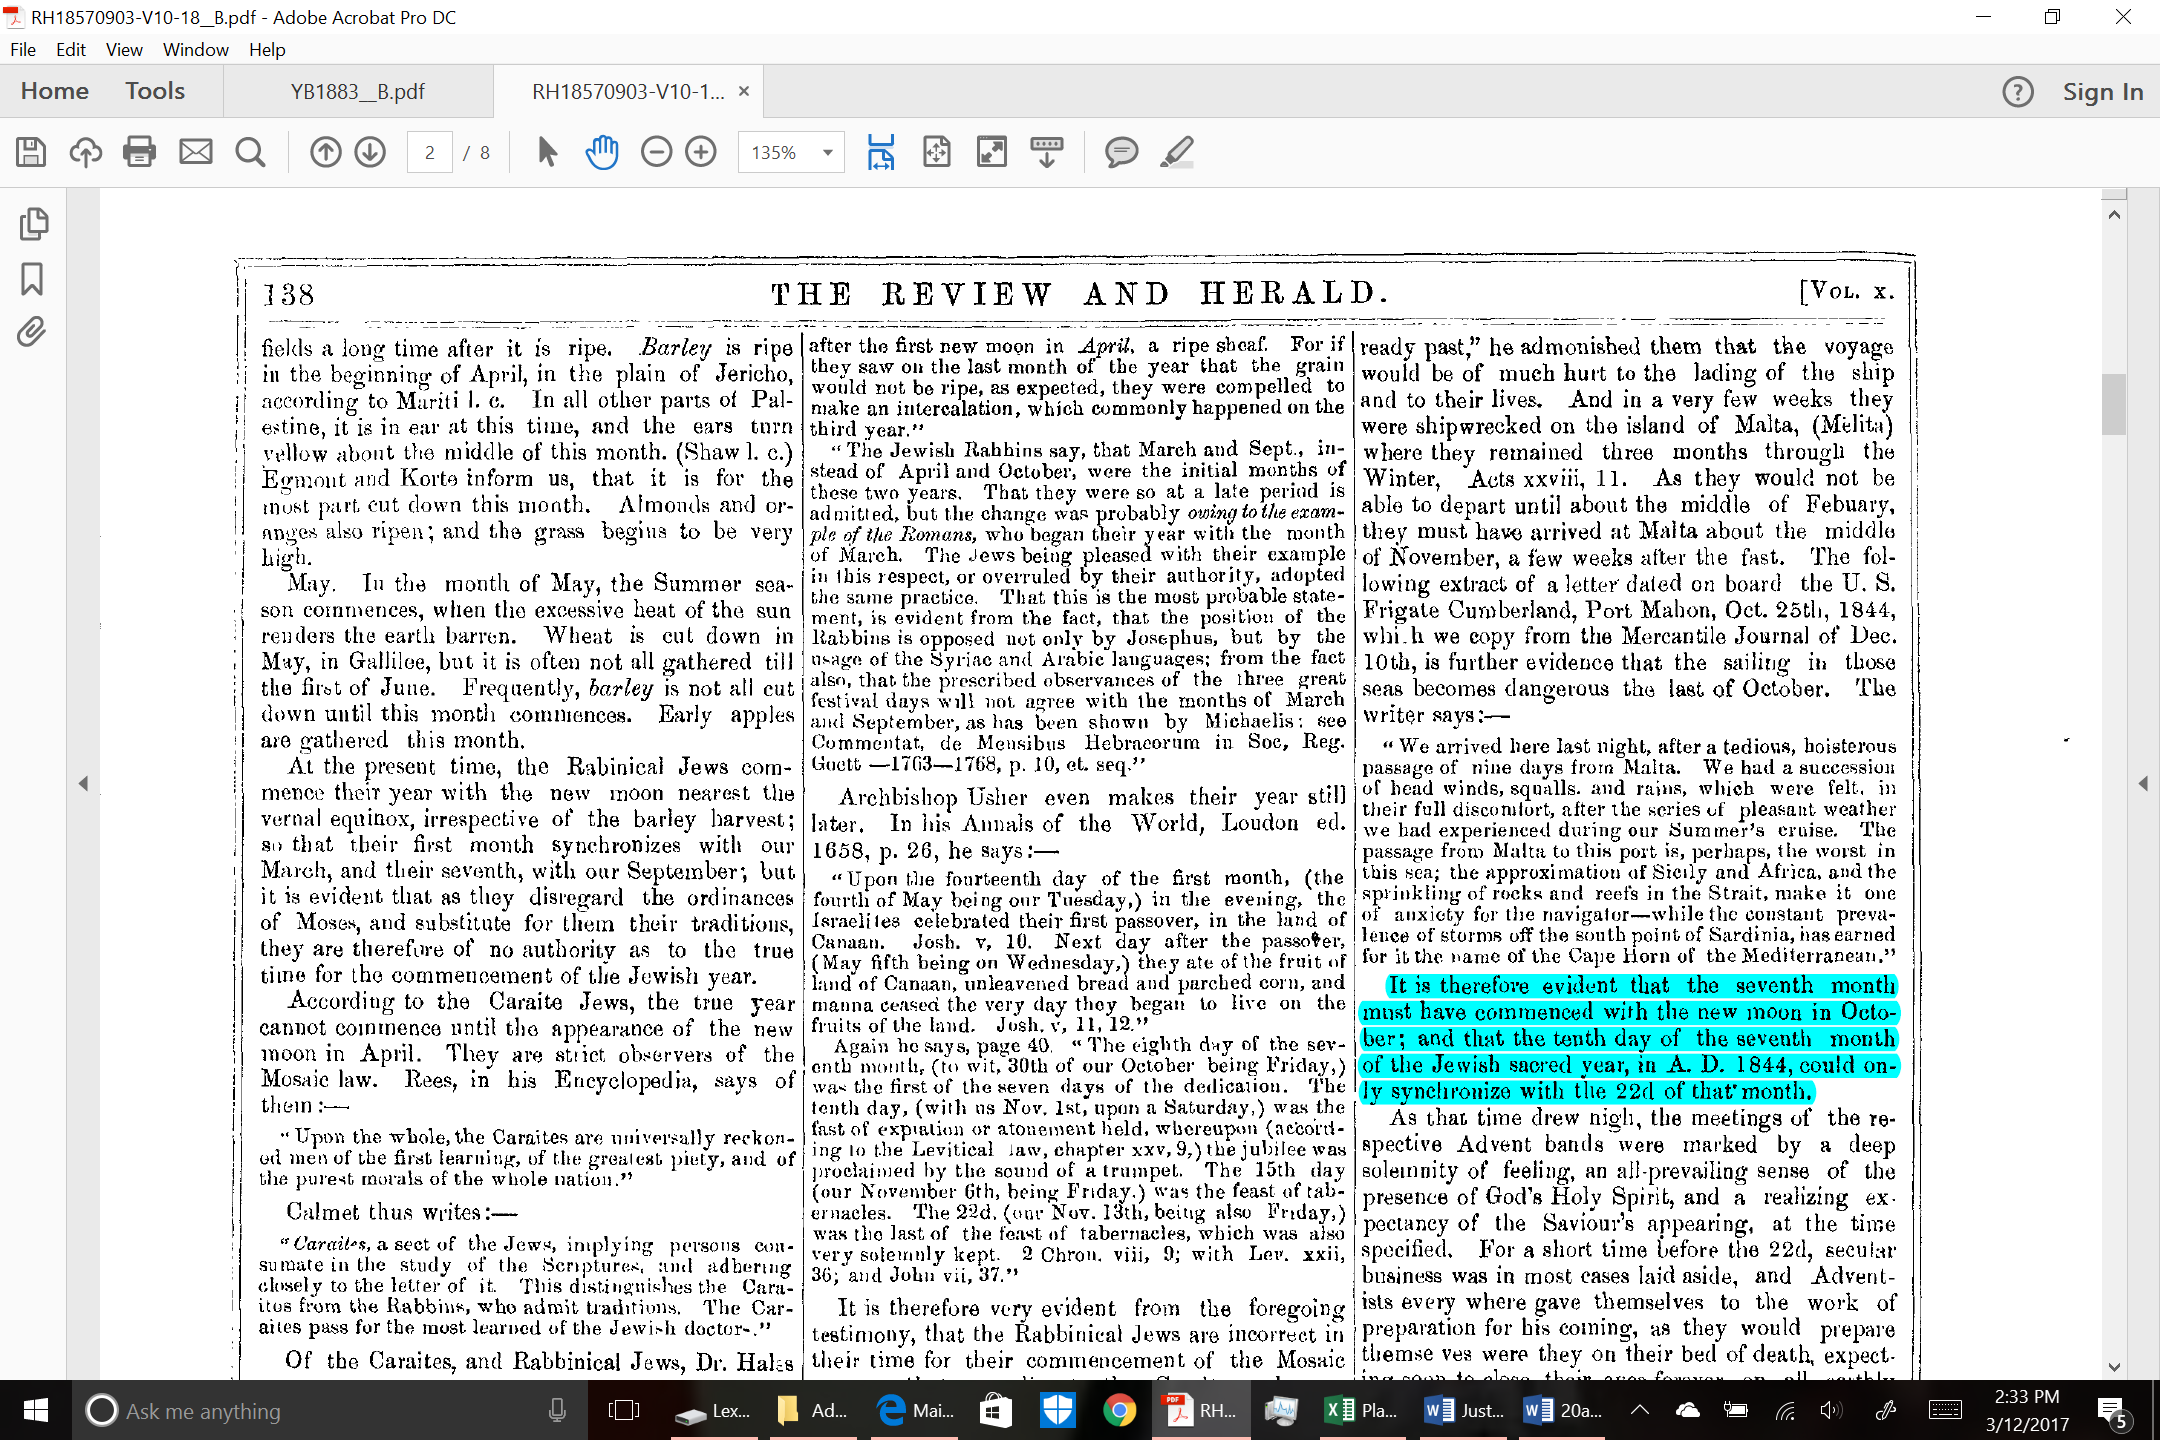The height and width of the screenshot is (1440, 2160).
Task: Open Windows Store from taskbar
Action: [995, 1410]
